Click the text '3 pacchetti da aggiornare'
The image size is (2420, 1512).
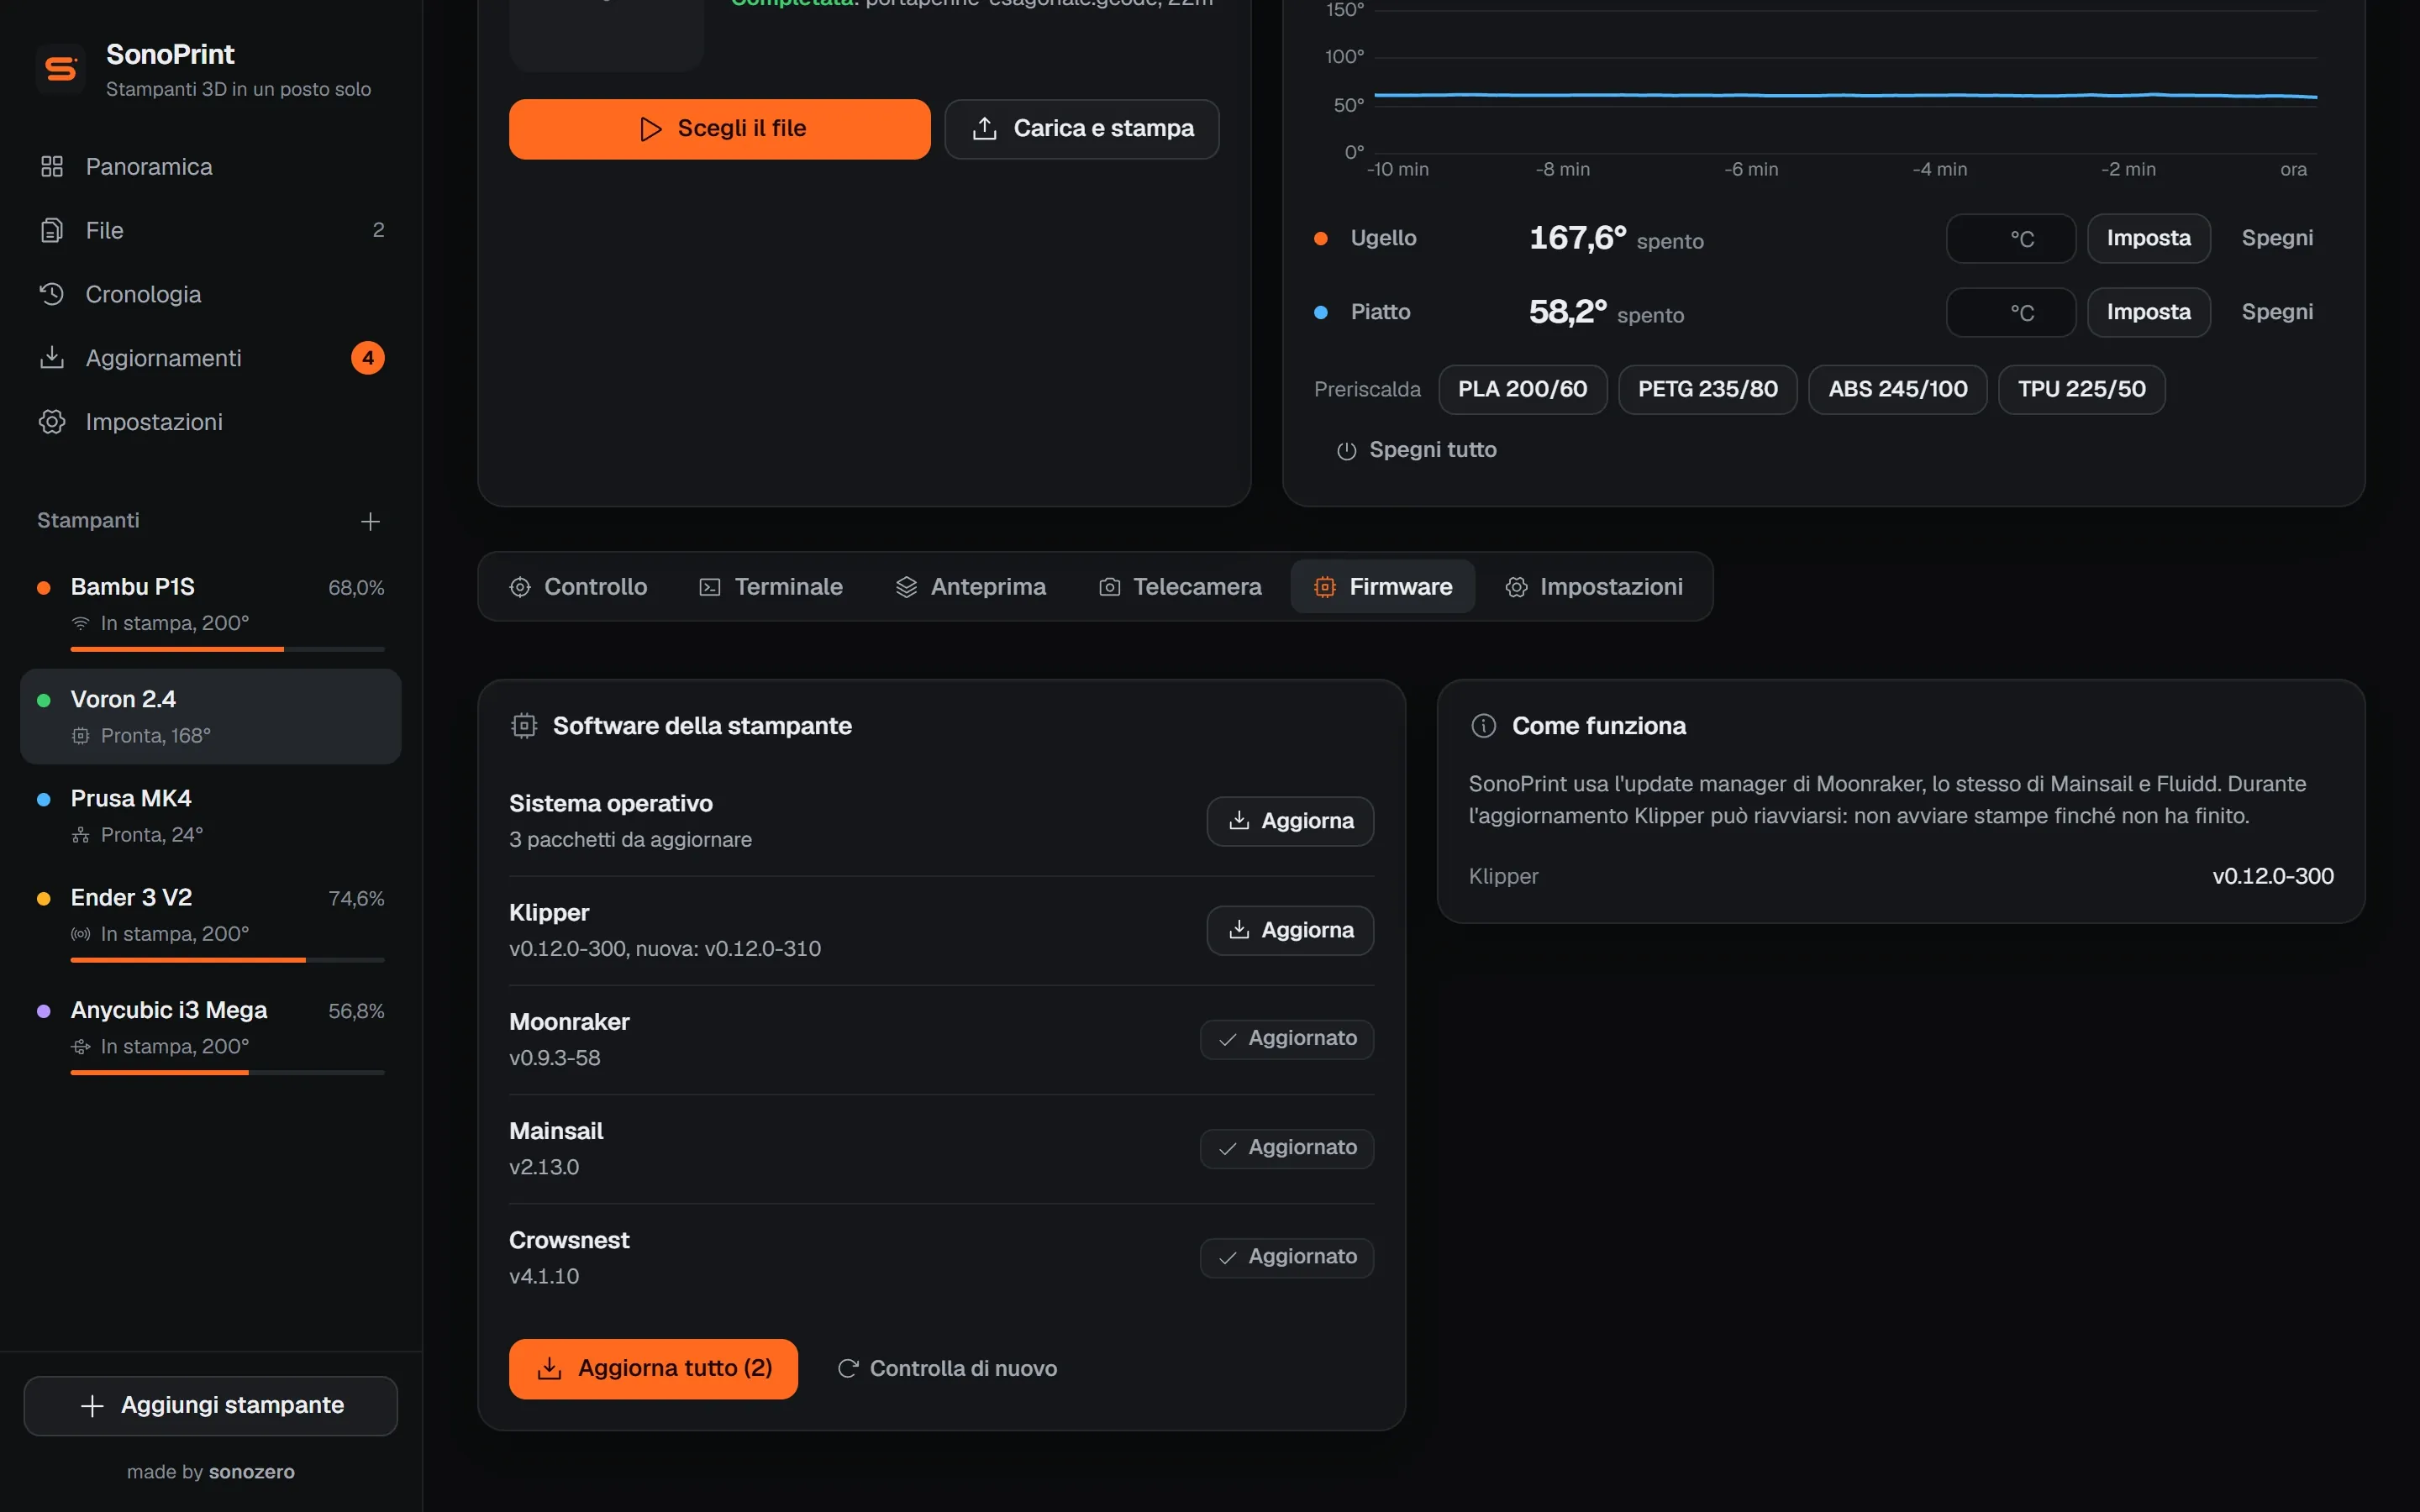[x=630, y=840]
